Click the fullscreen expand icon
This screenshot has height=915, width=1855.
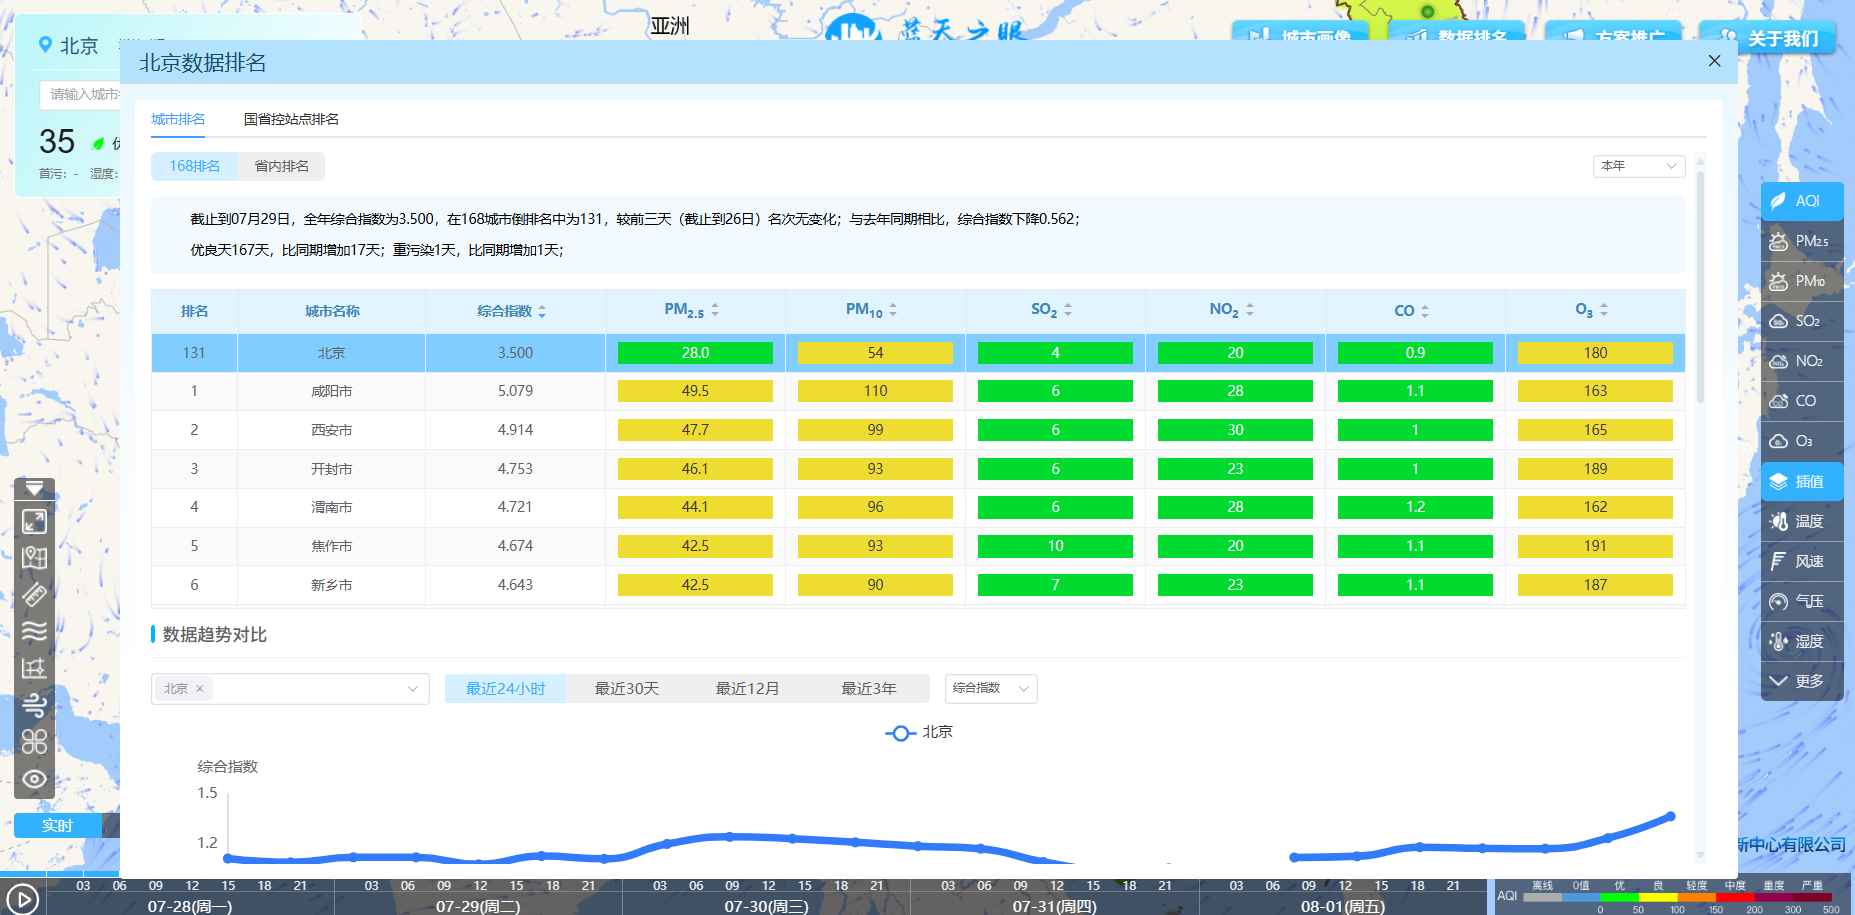34,521
